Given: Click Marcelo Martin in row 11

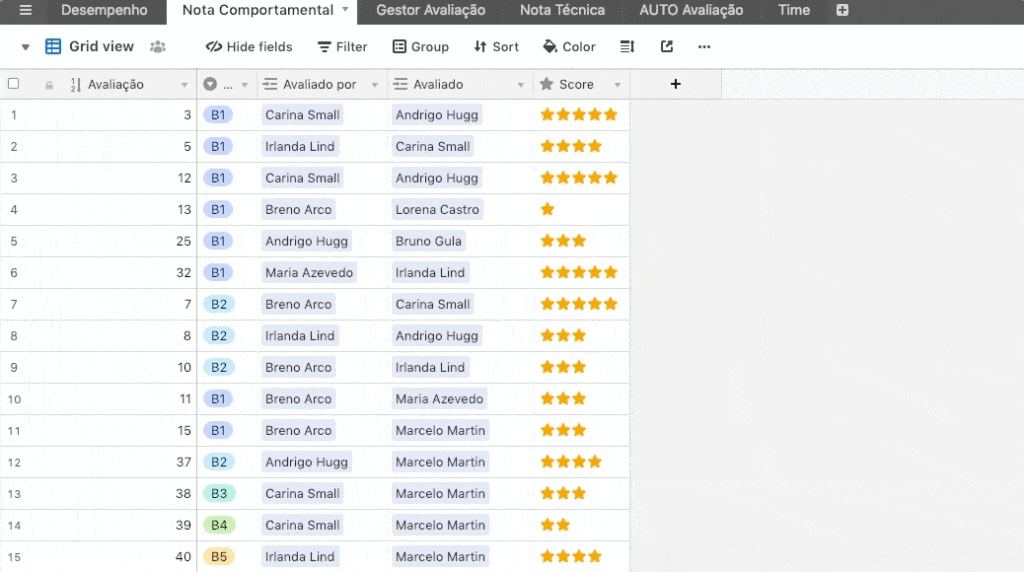Looking at the screenshot, I should (x=440, y=430).
